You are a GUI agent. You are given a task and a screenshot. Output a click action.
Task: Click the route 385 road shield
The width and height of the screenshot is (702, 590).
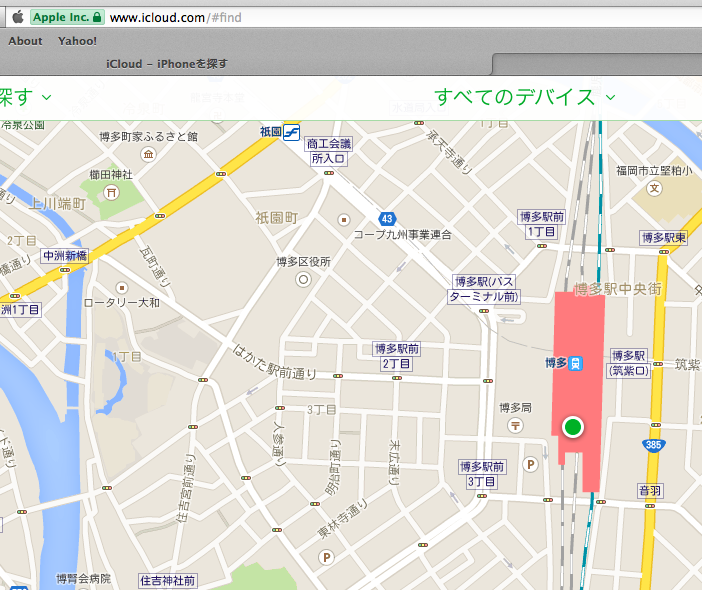[653, 445]
